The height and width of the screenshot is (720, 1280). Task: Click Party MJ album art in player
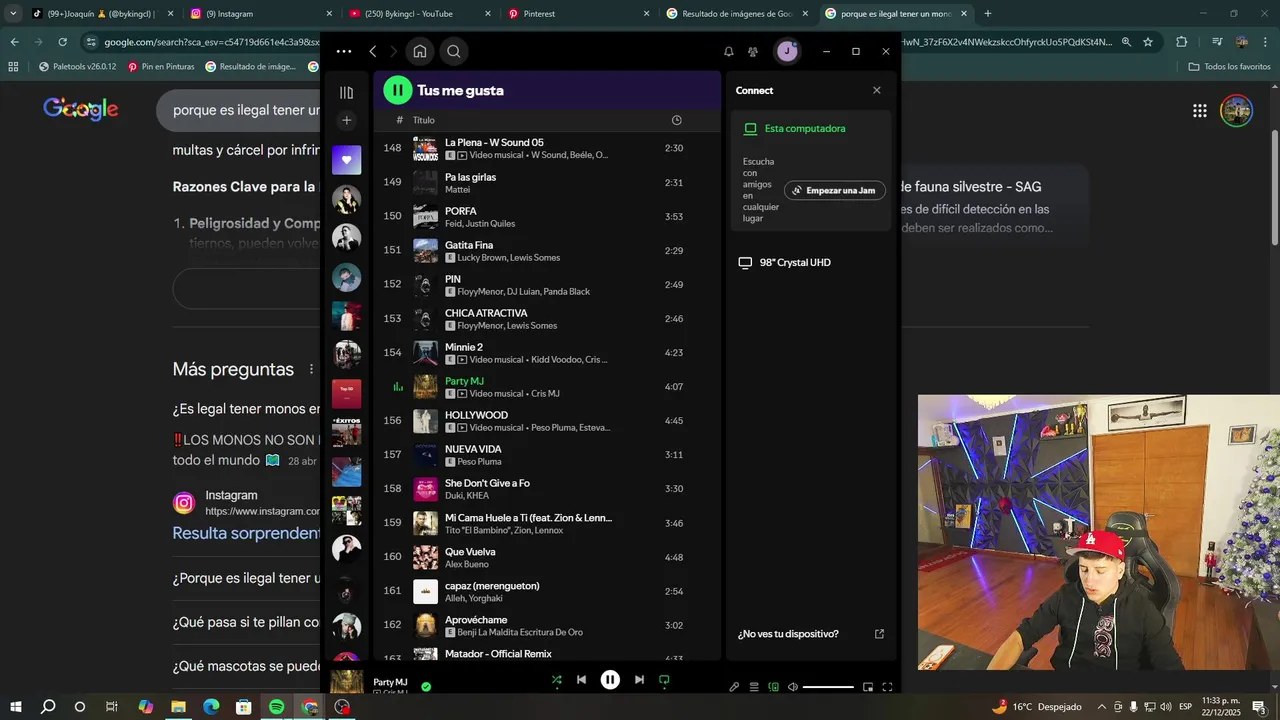click(347, 682)
